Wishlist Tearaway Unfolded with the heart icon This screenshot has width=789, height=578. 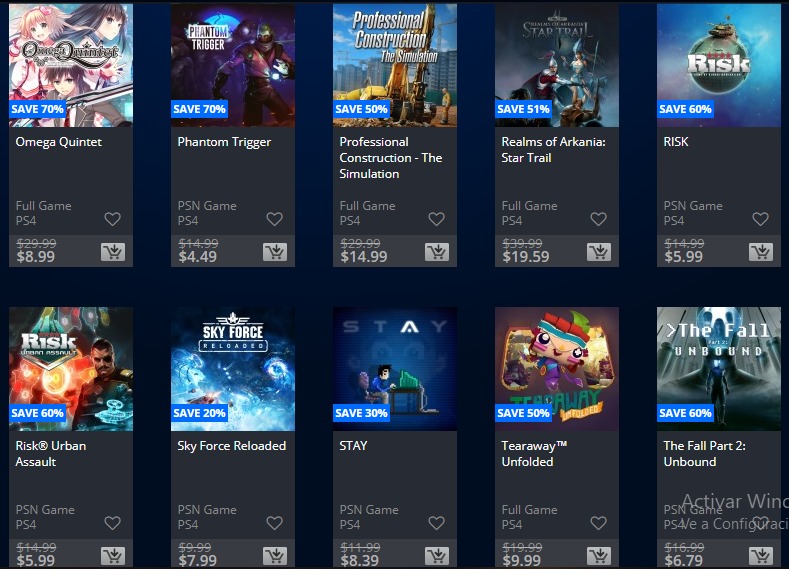tap(599, 523)
